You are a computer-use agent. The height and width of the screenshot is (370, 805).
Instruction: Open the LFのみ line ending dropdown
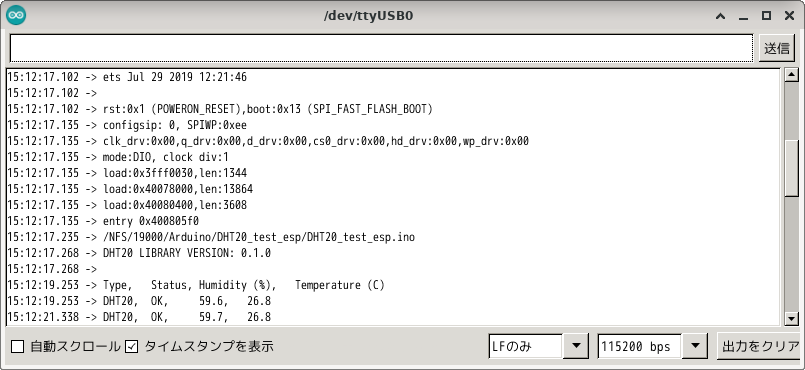(575, 346)
